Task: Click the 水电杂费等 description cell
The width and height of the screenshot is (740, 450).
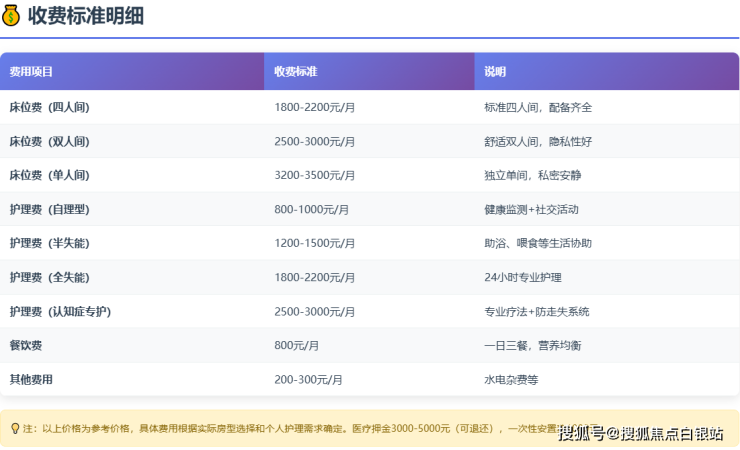Action: pyautogui.click(x=511, y=380)
